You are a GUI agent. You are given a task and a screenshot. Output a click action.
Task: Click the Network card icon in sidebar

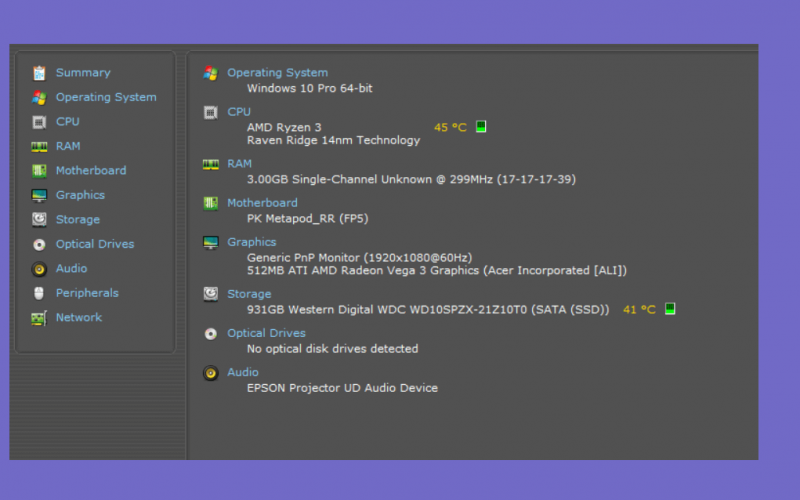point(39,318)
